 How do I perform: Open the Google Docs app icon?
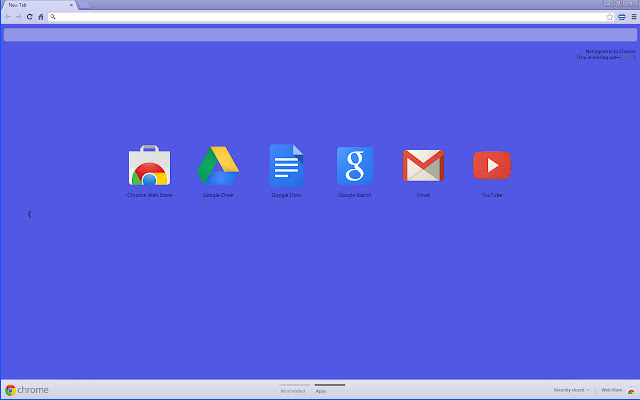(x=286, y=165)
